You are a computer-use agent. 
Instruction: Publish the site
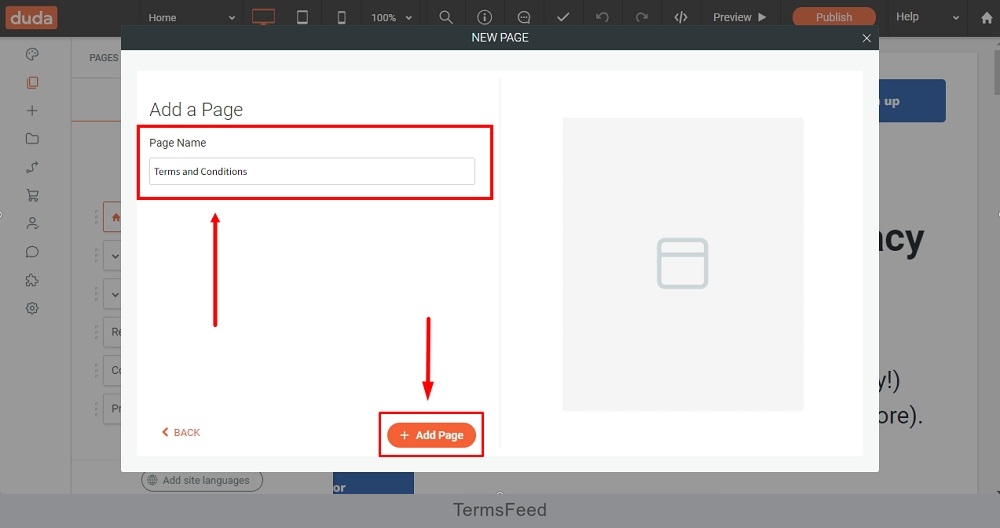pyautogui.click(x=834, y=17)
